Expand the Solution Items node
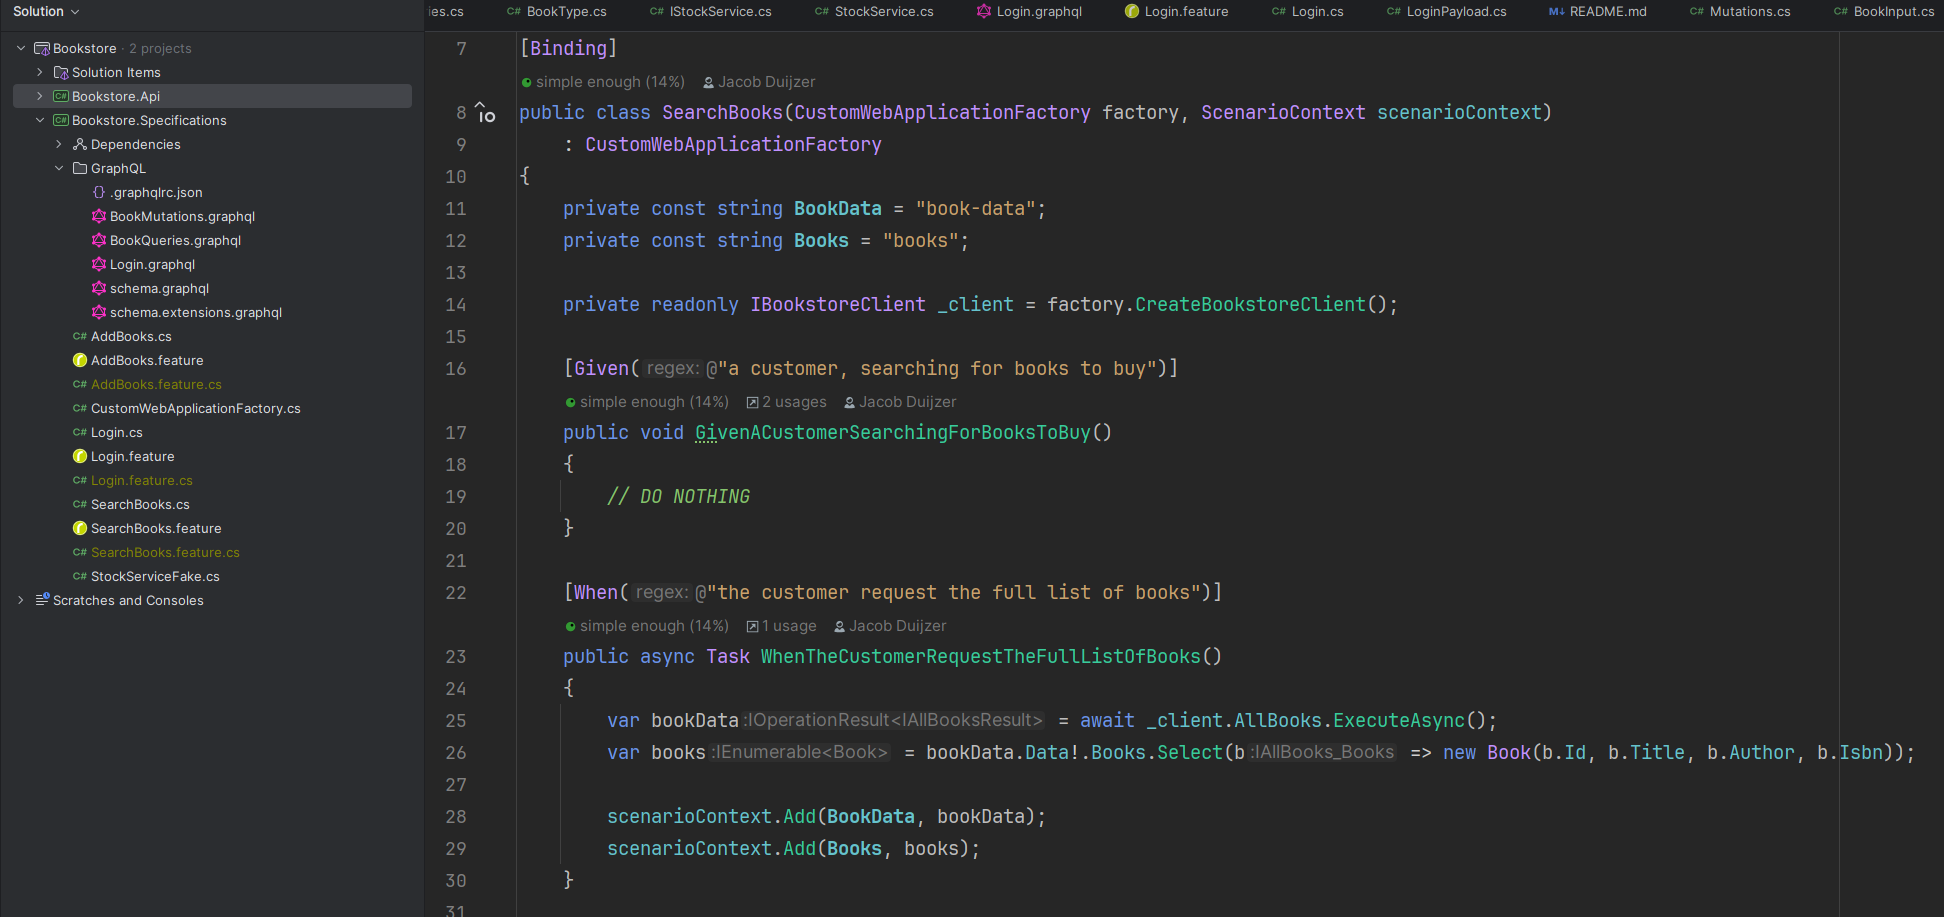The image size is (1944, 917). (x=40, y=72)
